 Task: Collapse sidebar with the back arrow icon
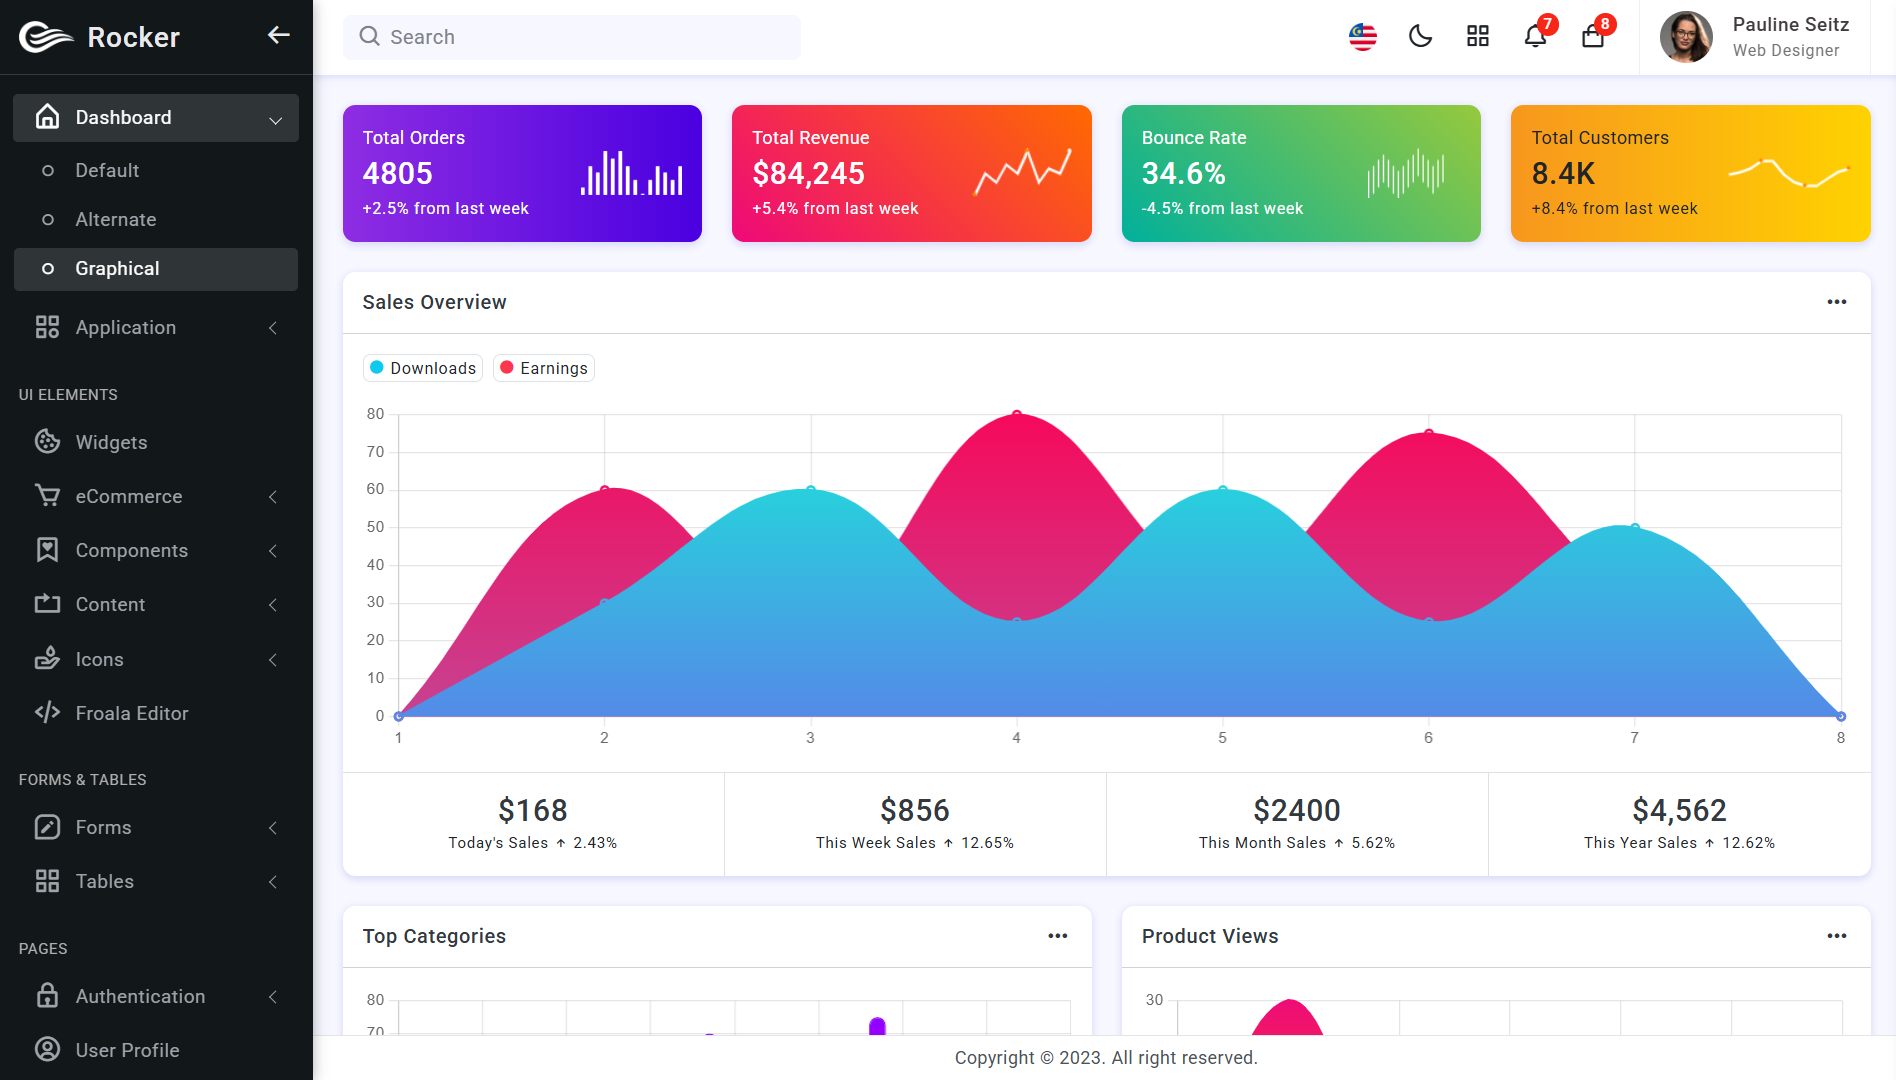tap(278, 36)
